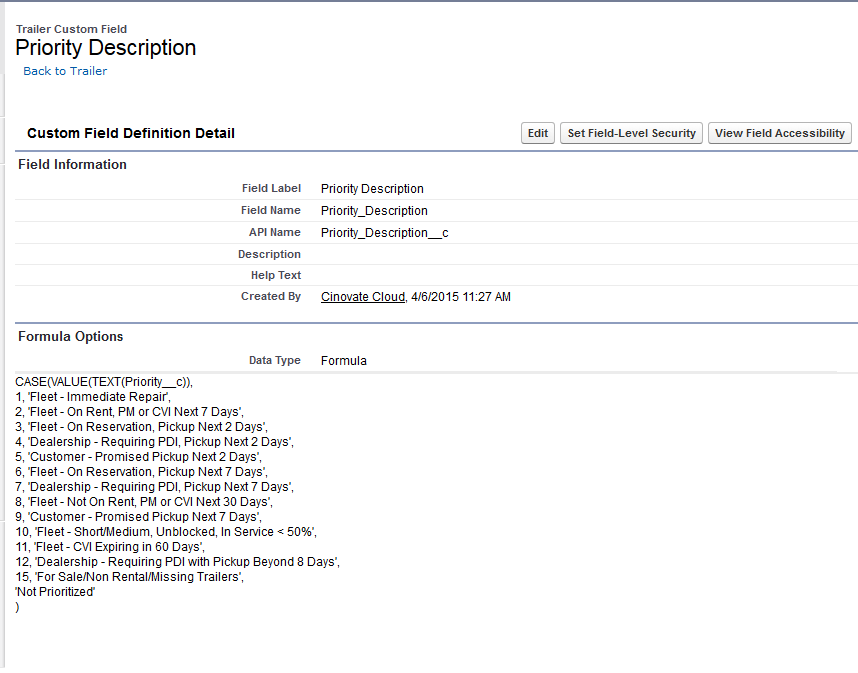Click the Field Information section heading
The width and height of the screenshot is (858, 673).
pyautogui.click(x=72, y=164)
